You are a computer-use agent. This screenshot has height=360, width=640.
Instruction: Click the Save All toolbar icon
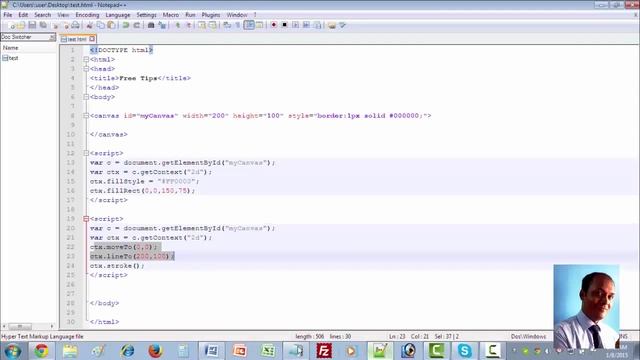click(x=42, y=25)
